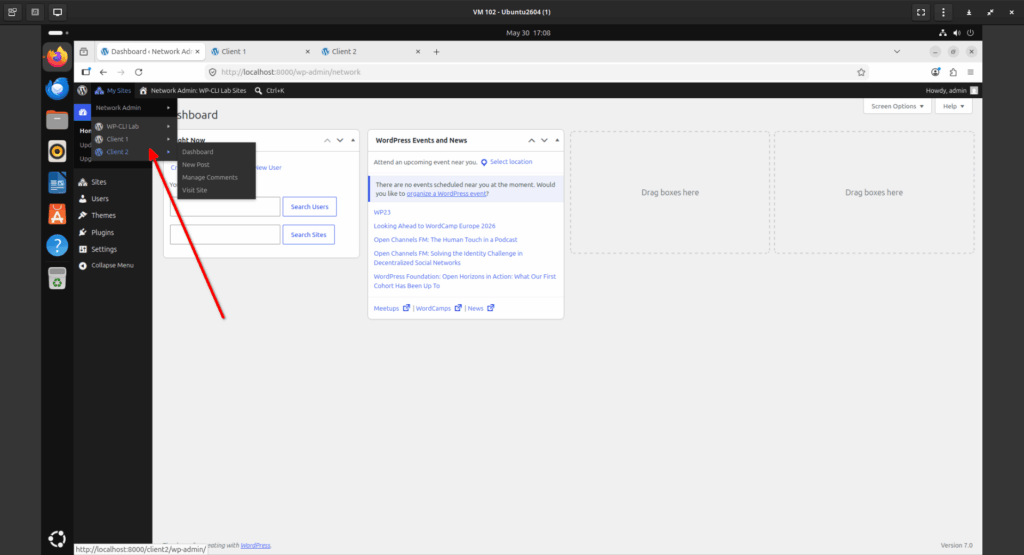1024x555 pixels.
Task: Expand the Help dropdown
Action: (x=953, y=106)
